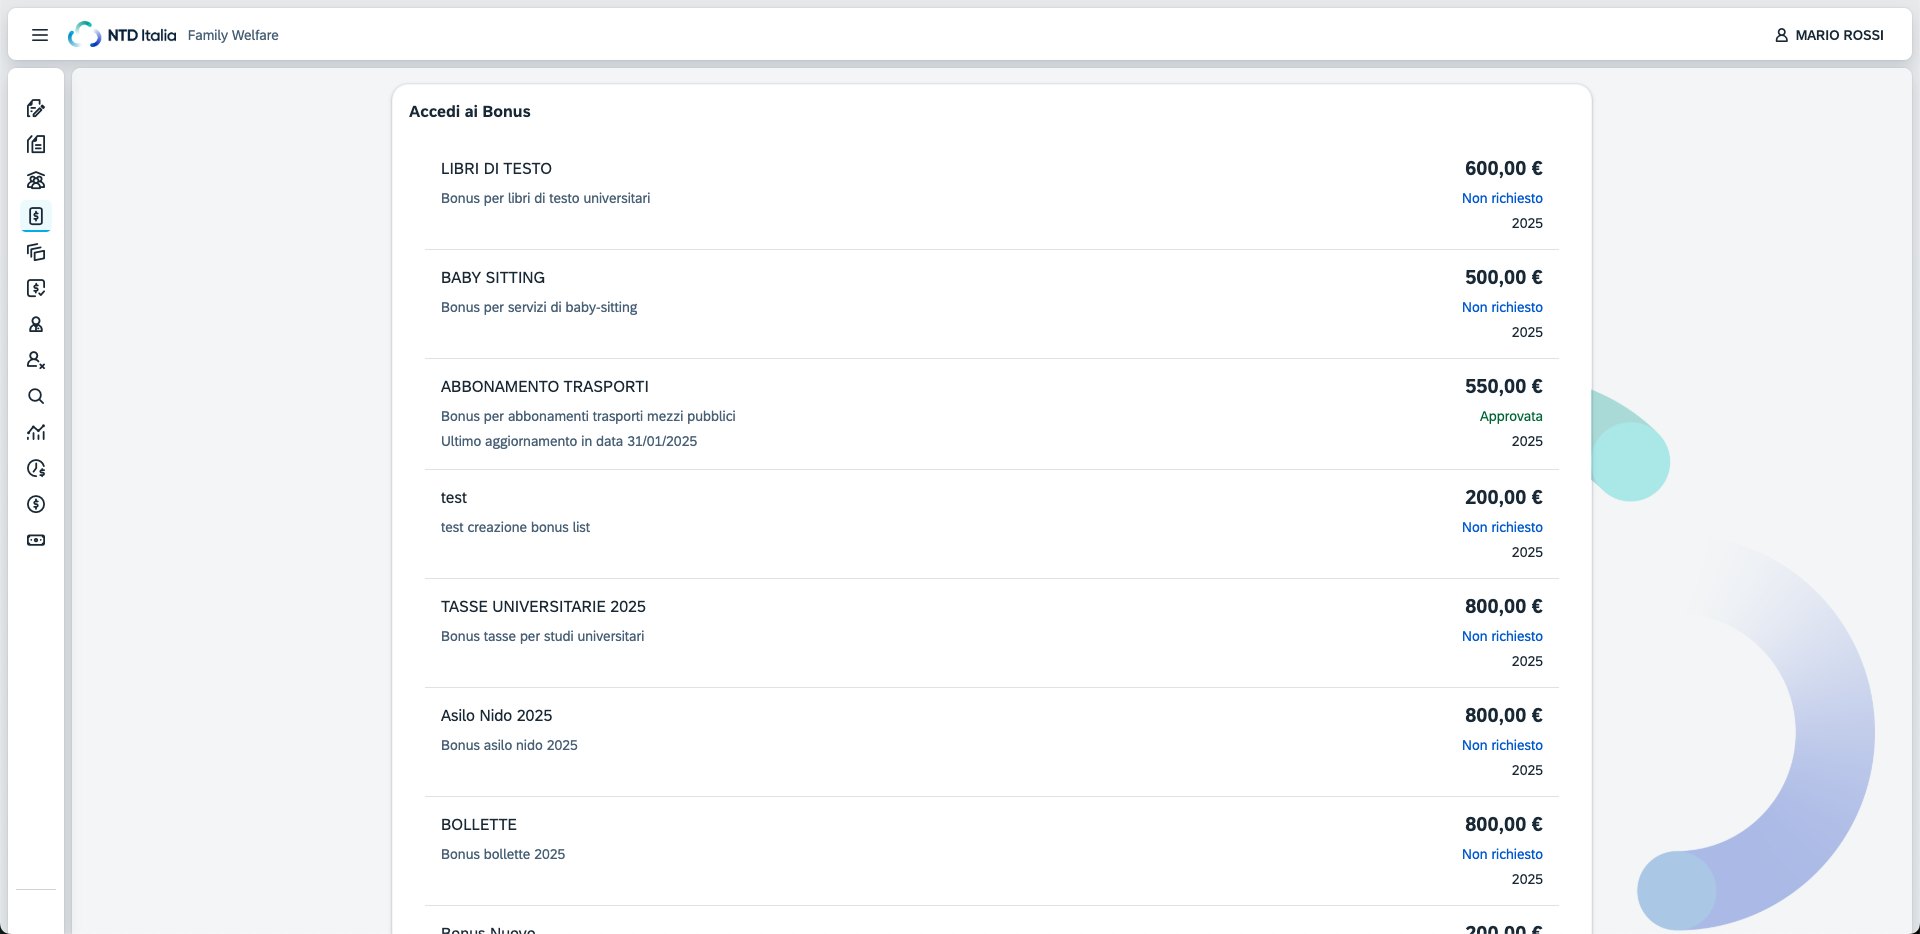The image size is (1920, 934).
Task: Click the 500,00 € amount
Action: pyautogui.click(x=1503, y=277)
